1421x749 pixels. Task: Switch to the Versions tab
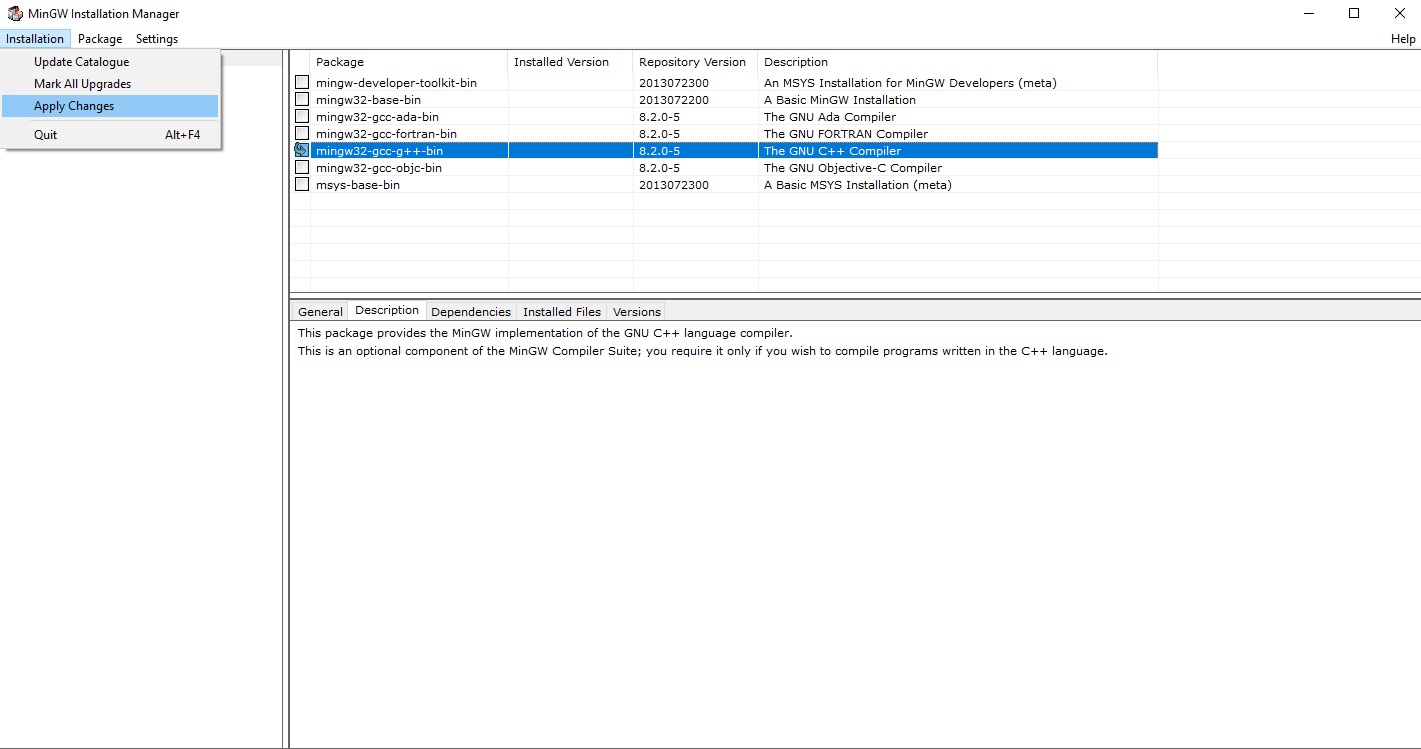(x=637, y=312)
